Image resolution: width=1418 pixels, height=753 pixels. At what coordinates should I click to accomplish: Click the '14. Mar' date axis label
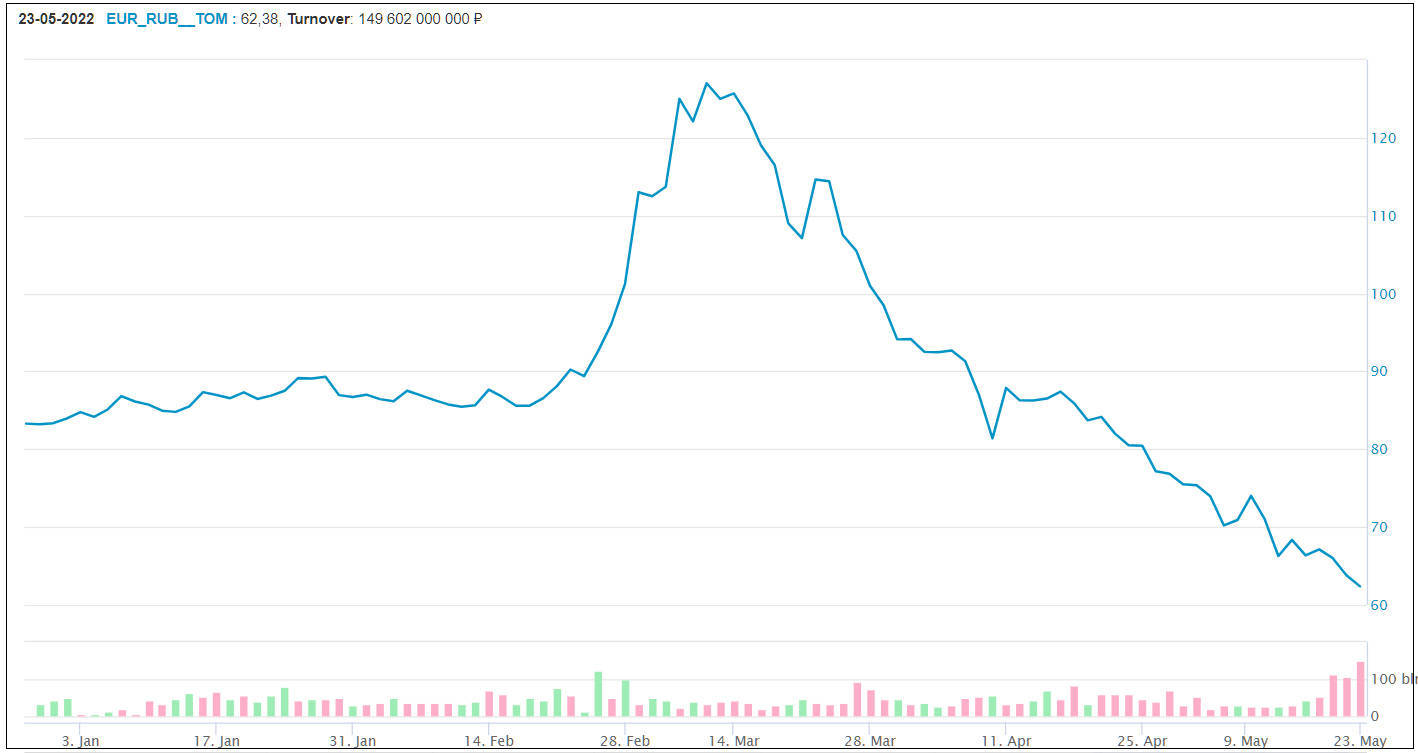tap(733, 741)
